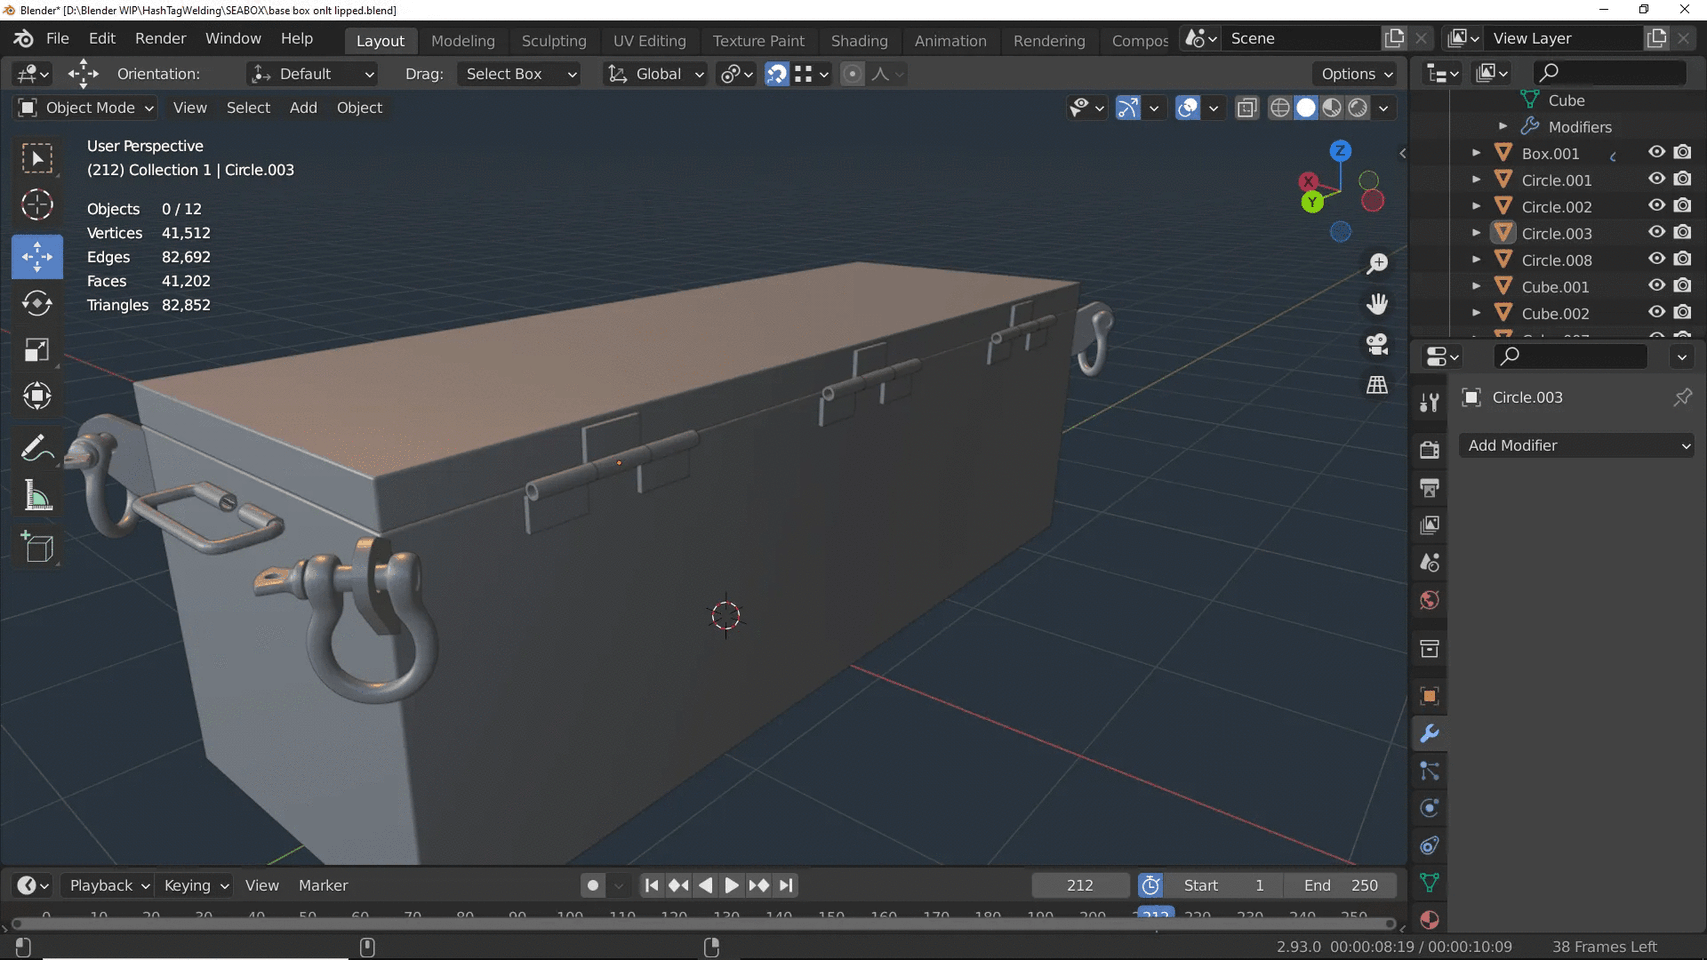Open the Tool properties tab
This screenshot has height=960, width=1707.
(1429, 402)
